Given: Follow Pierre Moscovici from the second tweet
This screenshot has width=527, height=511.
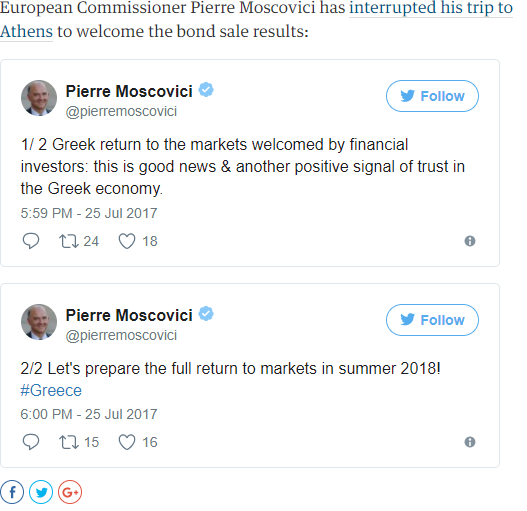Looking at the screenshot, I should click(432, 320).
